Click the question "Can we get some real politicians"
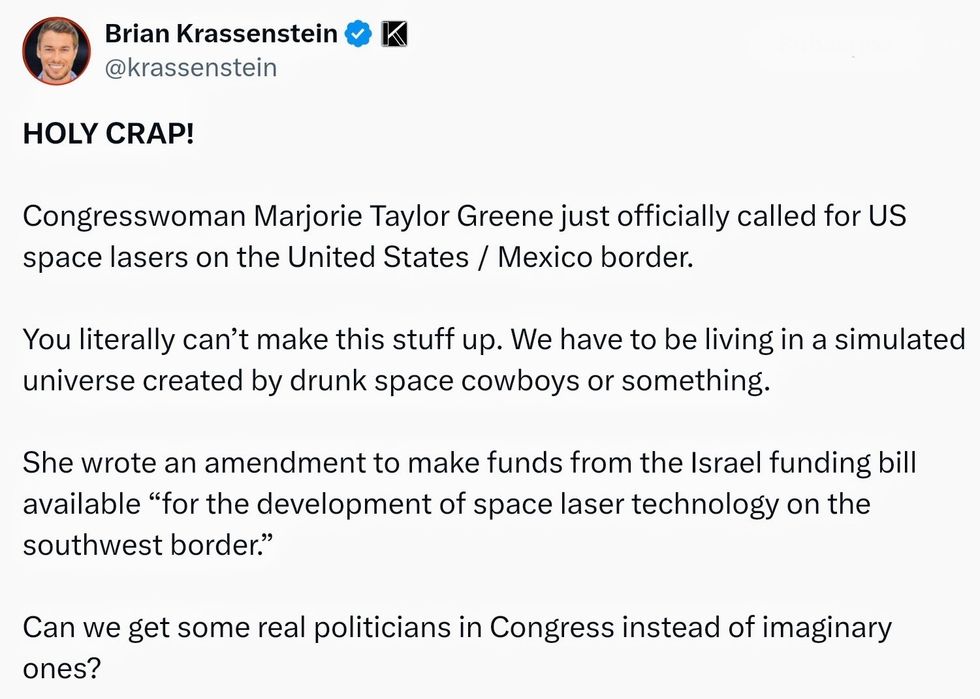 (x=250, y=627)
